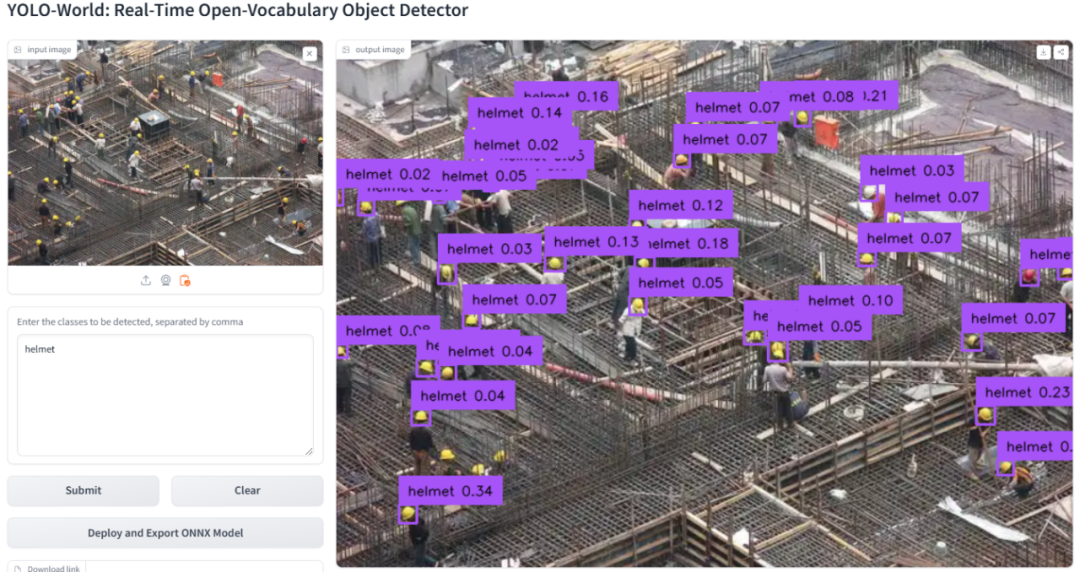Screen dimensions: 1080x572
Task: Select the 'helmet 0.34' detection label
Action: point(450,491)
